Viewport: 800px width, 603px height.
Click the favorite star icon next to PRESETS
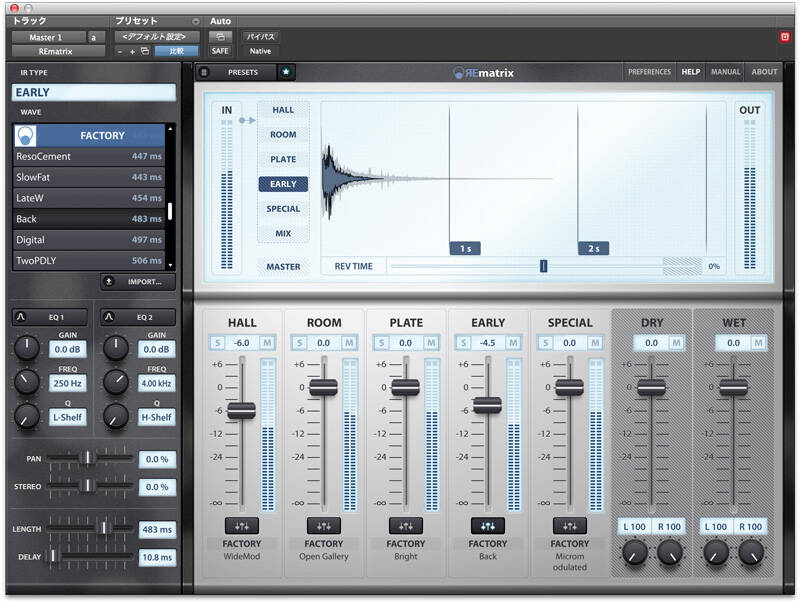(286, 72)
